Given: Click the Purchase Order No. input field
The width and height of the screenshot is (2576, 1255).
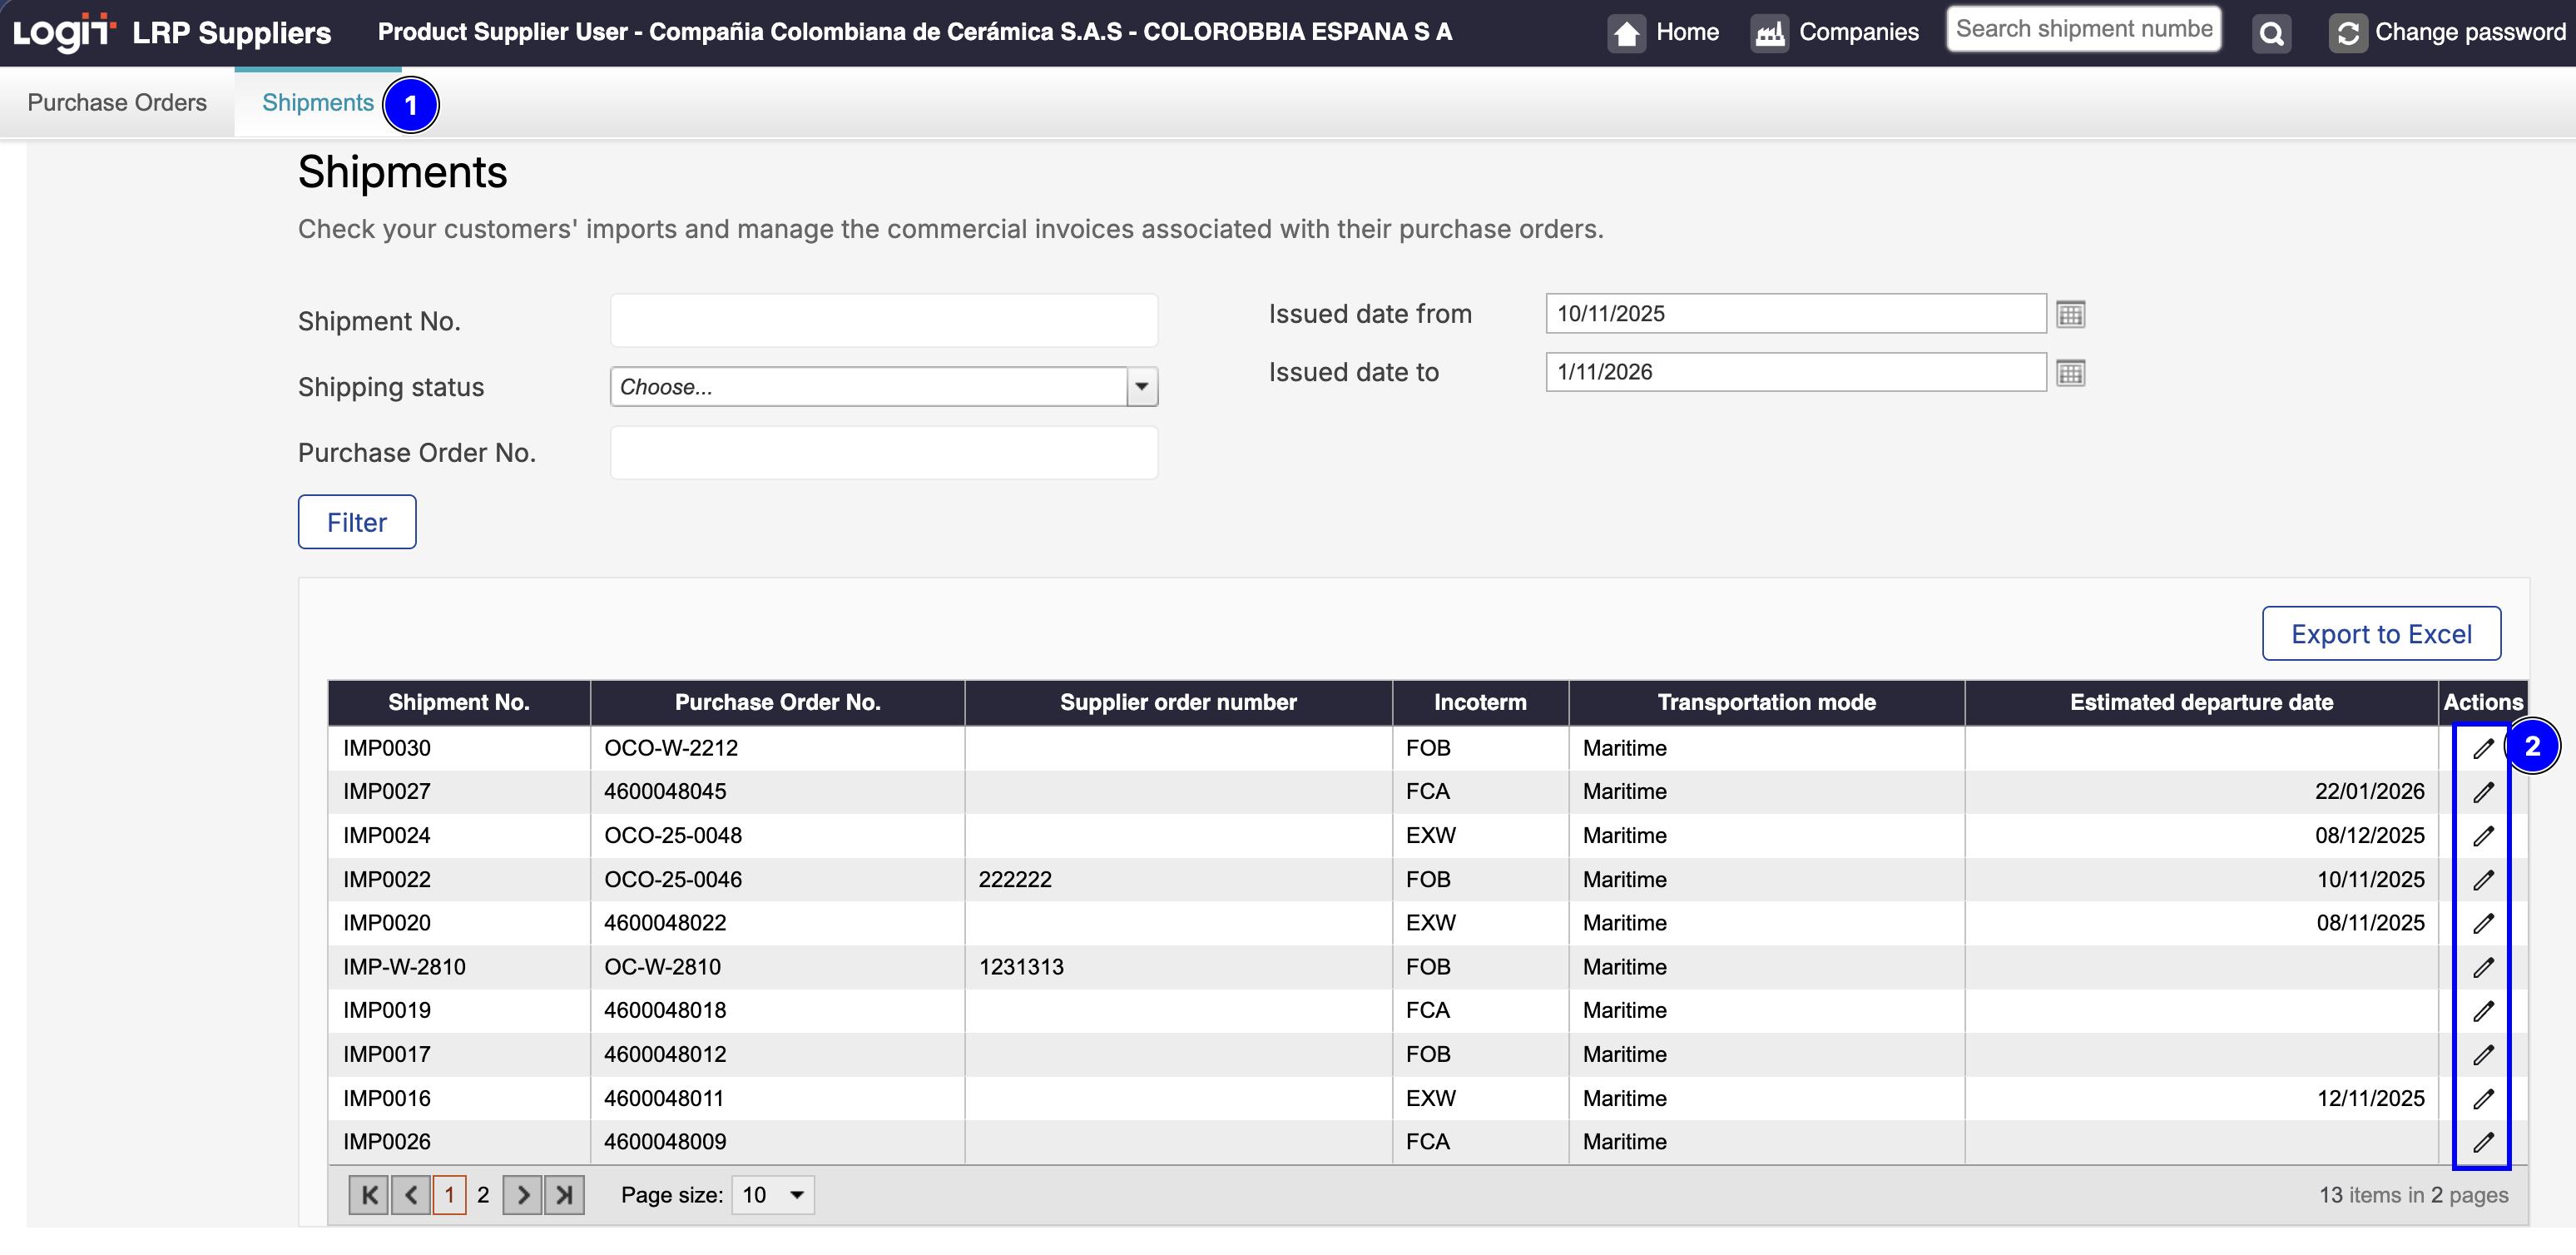Looking at the screenshot, I should click(x=884, y=453).
